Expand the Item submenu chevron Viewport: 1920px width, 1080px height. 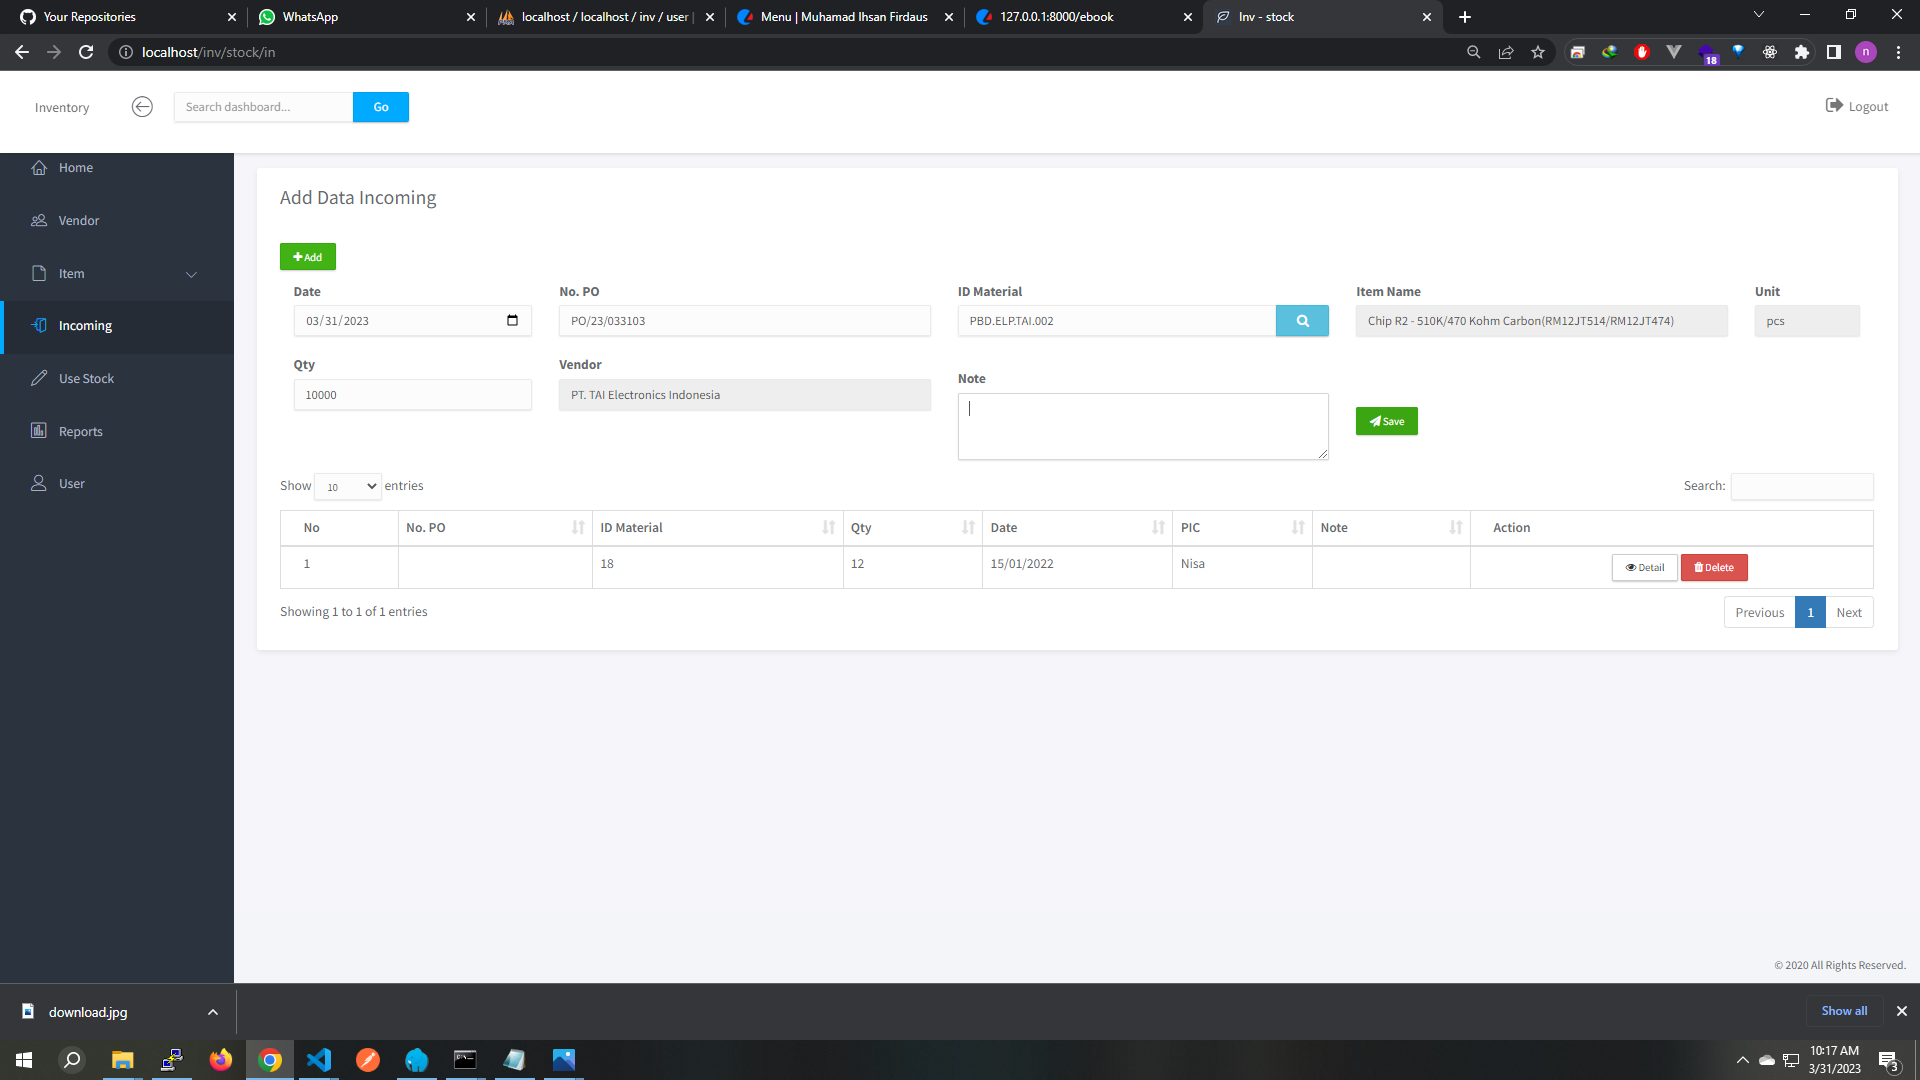click(191, 274)
